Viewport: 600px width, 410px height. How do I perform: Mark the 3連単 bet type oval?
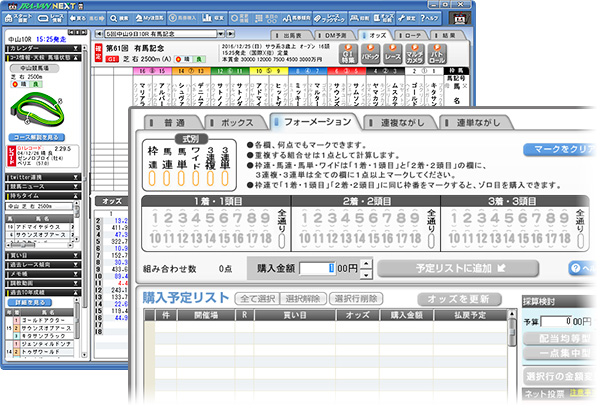click(x=225, y=178)
